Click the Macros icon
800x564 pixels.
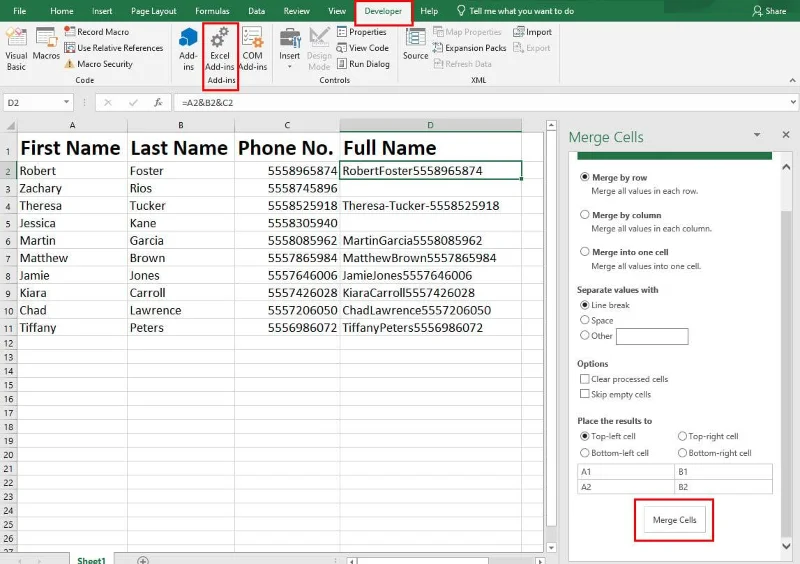(x=46, y=44)
